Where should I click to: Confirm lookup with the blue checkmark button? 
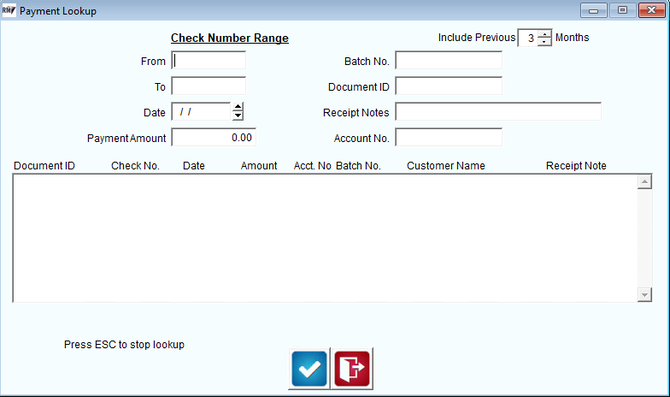coord(309,368)
